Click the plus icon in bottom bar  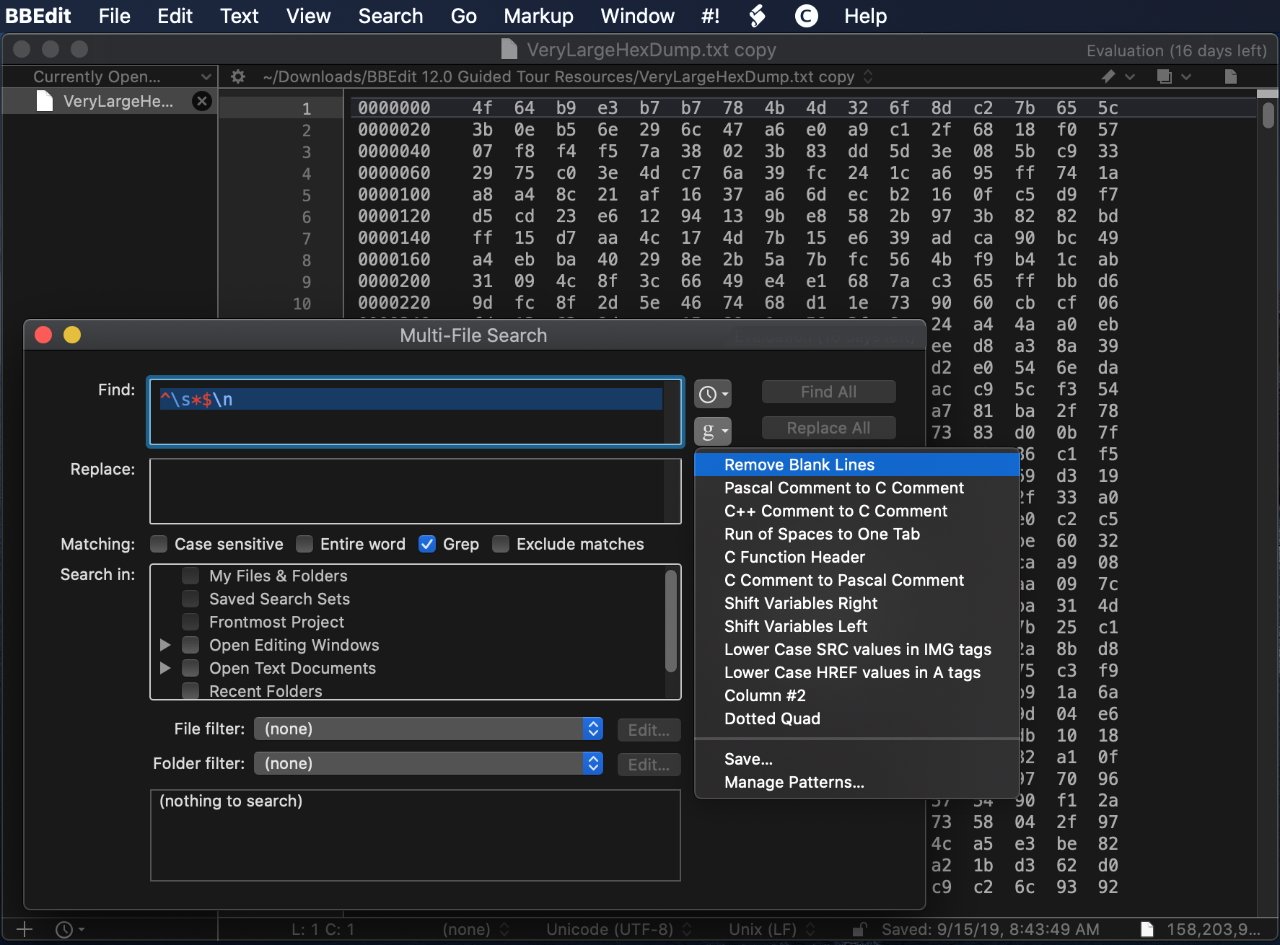25,929
